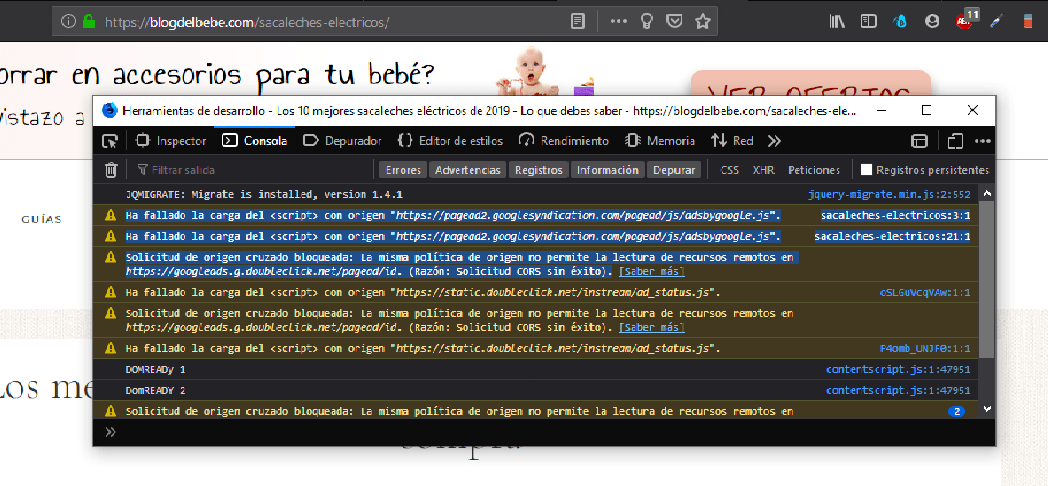The image size is (1048, 486).
Task: Open the Memoria tab
Action: pos(660,141)
